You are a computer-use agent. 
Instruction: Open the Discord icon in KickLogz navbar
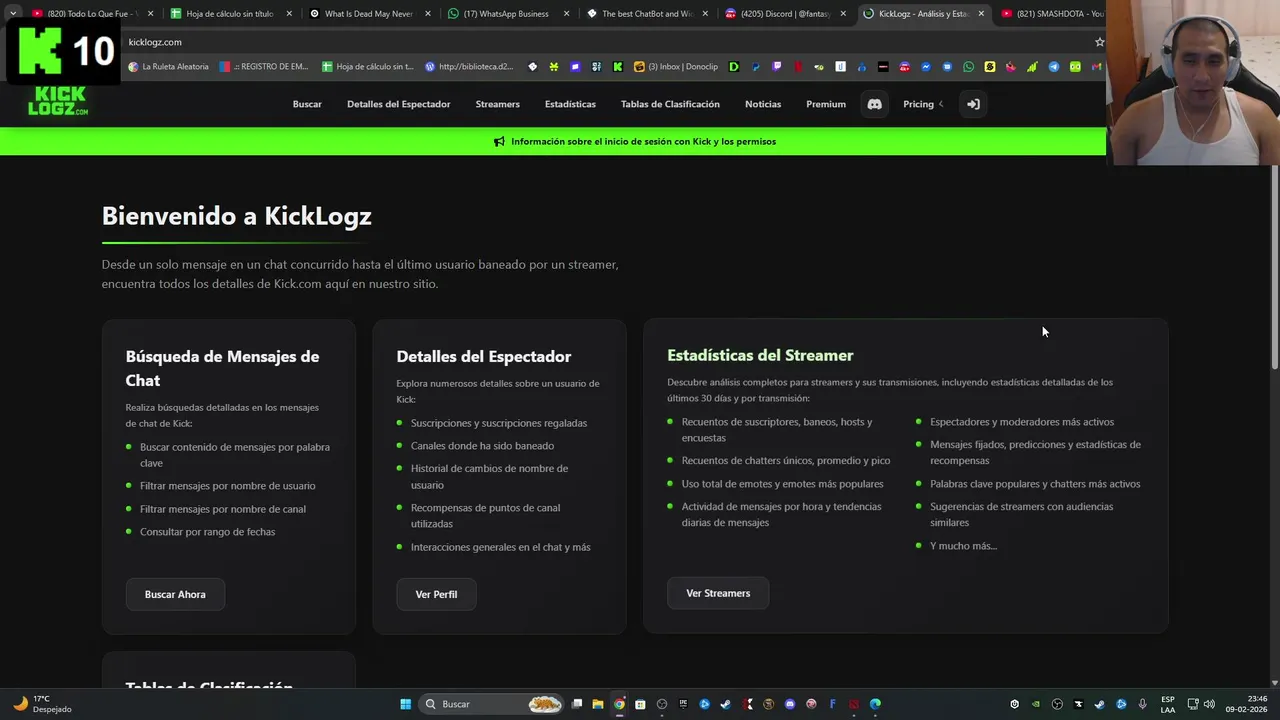(x=874, y=104)
